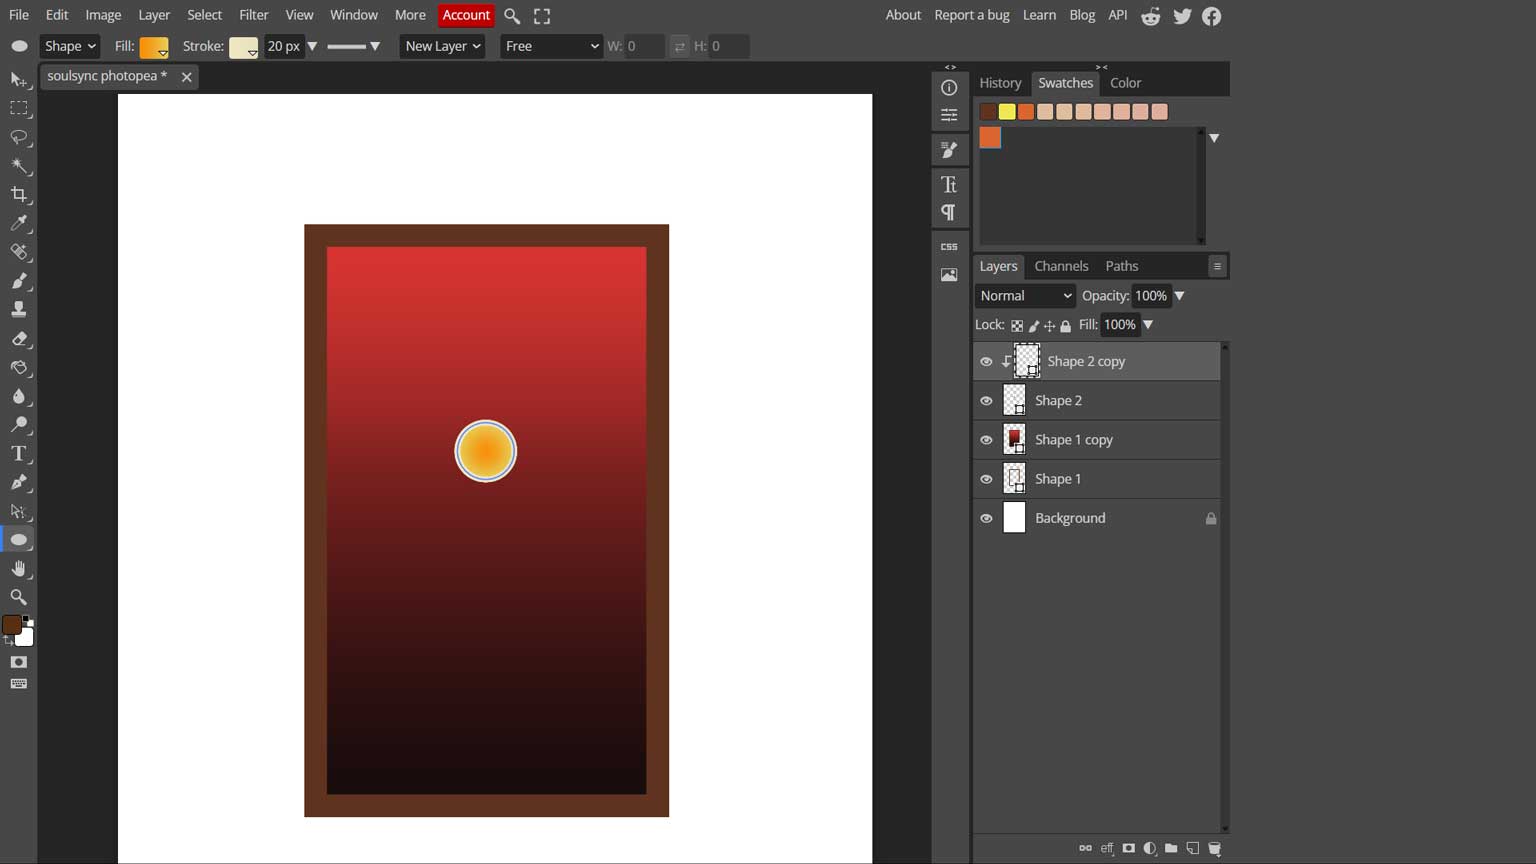Click the Account button
This screenshot has width=1536, height=864.
466,15
